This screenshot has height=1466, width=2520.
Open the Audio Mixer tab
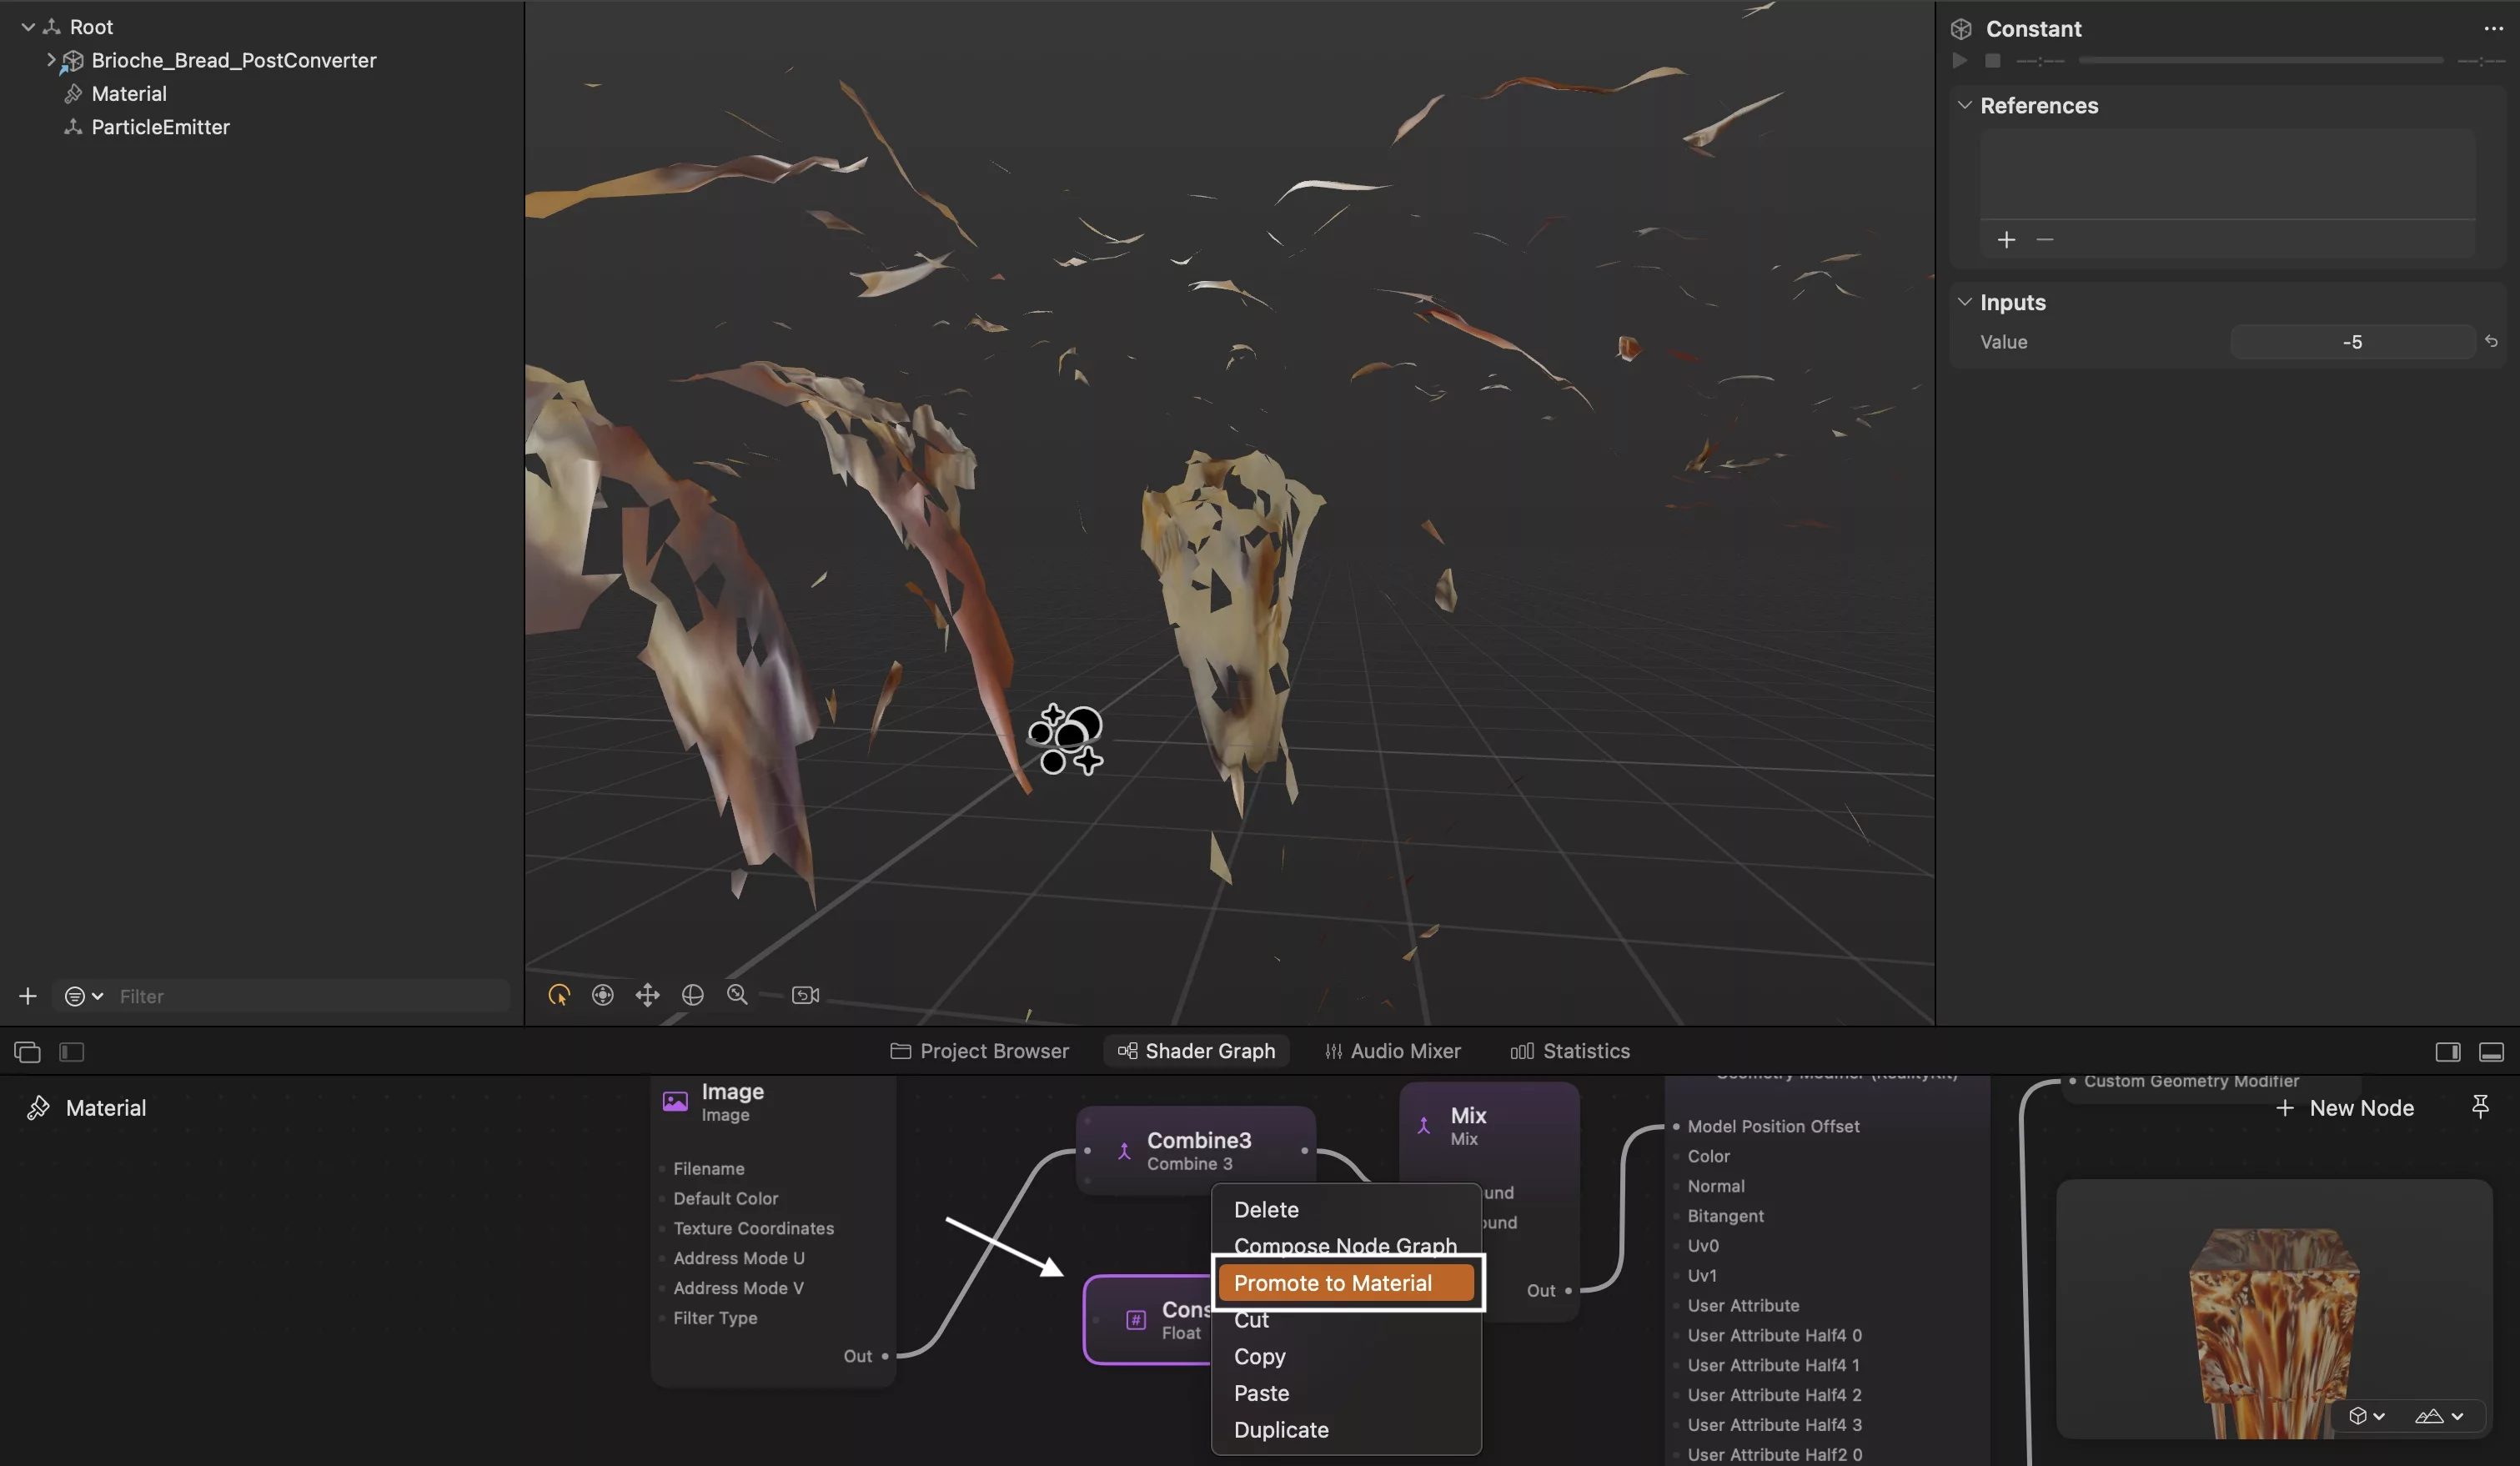click(1392, 1051)
